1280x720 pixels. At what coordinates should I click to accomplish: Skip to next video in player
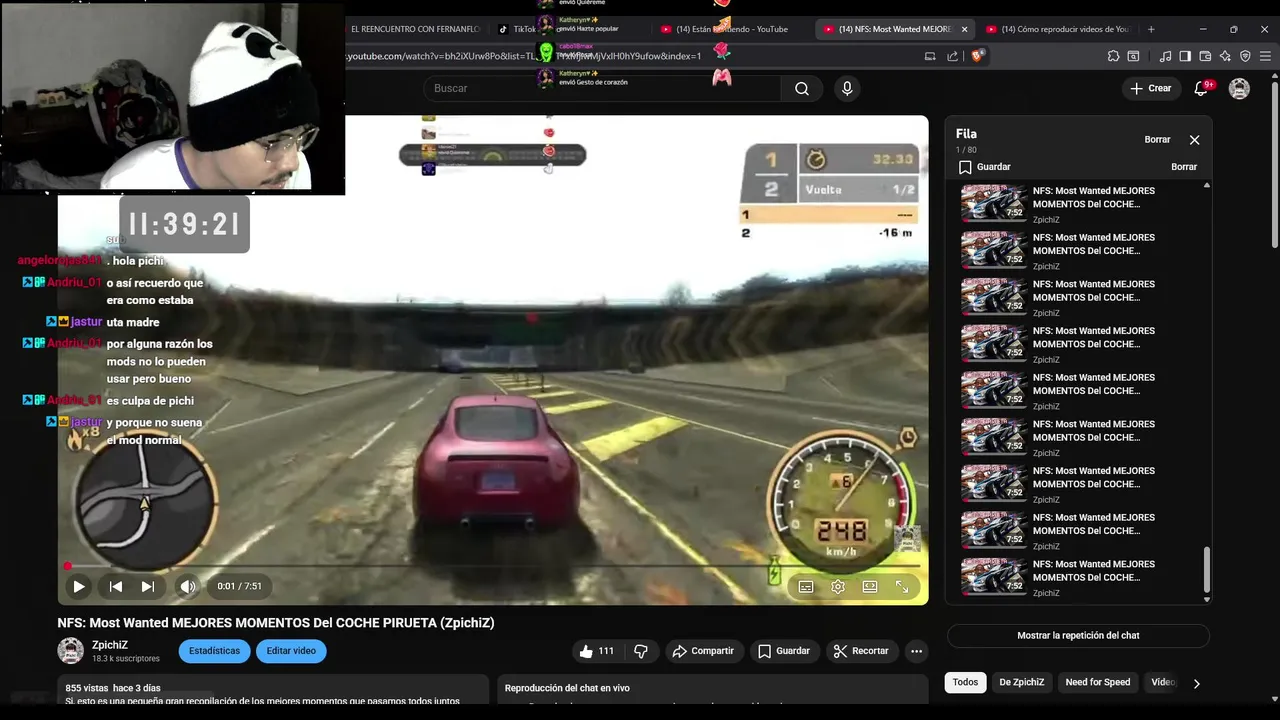(148, 587)
